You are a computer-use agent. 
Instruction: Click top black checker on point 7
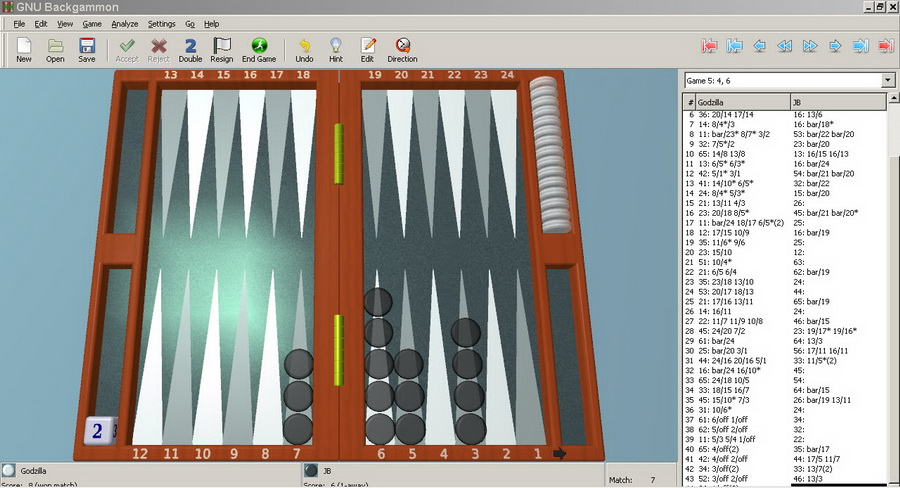[x=298, y=364]
